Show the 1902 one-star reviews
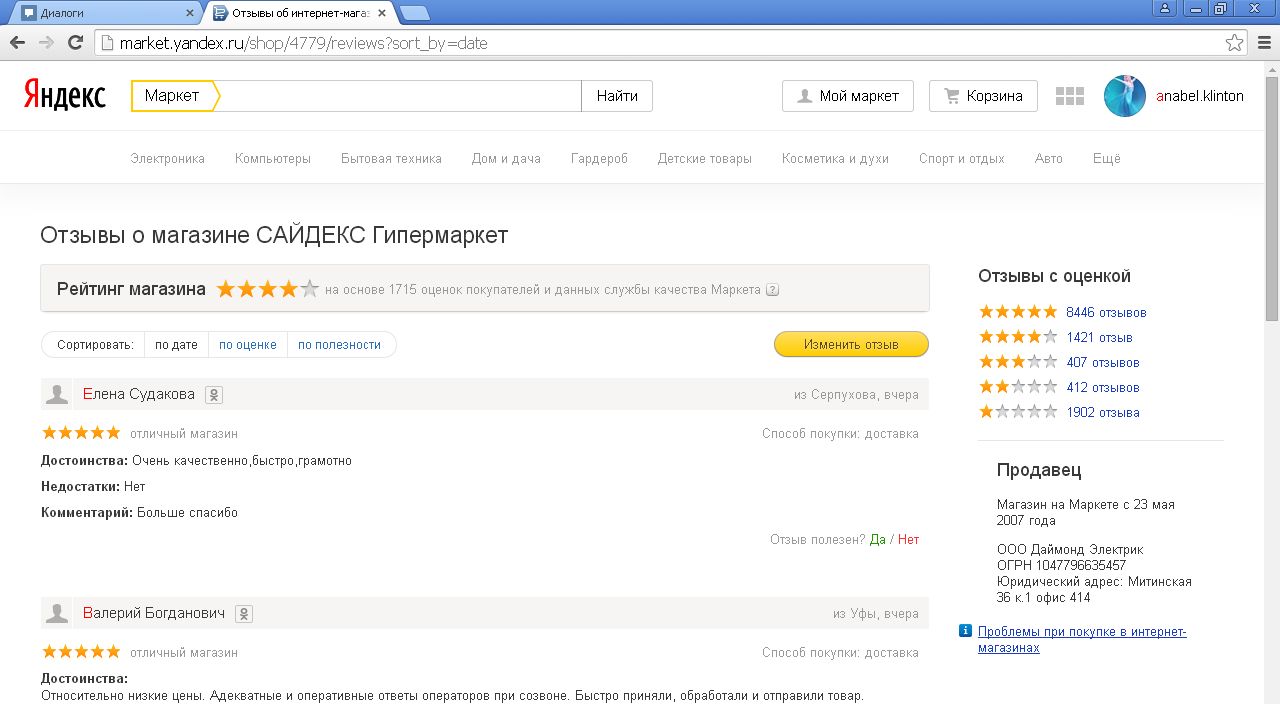The image size is (1280, 704). (1103, 412)
